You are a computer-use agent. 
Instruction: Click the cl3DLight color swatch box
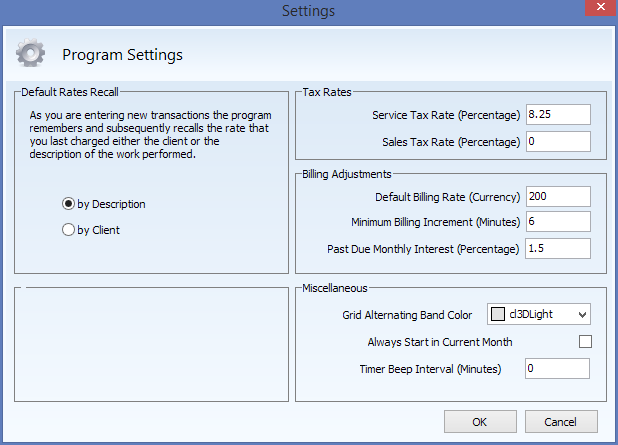click(x=498, y=314)
